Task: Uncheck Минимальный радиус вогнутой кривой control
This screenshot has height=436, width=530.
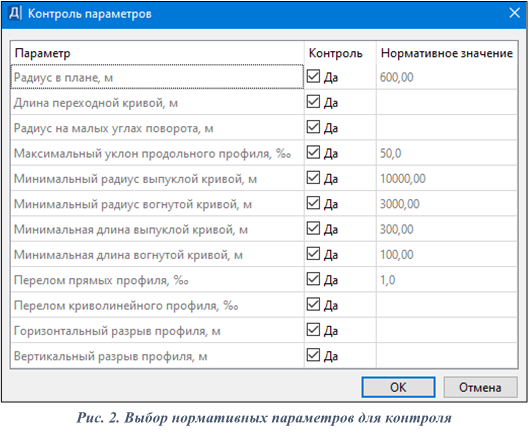Action: 313,203
